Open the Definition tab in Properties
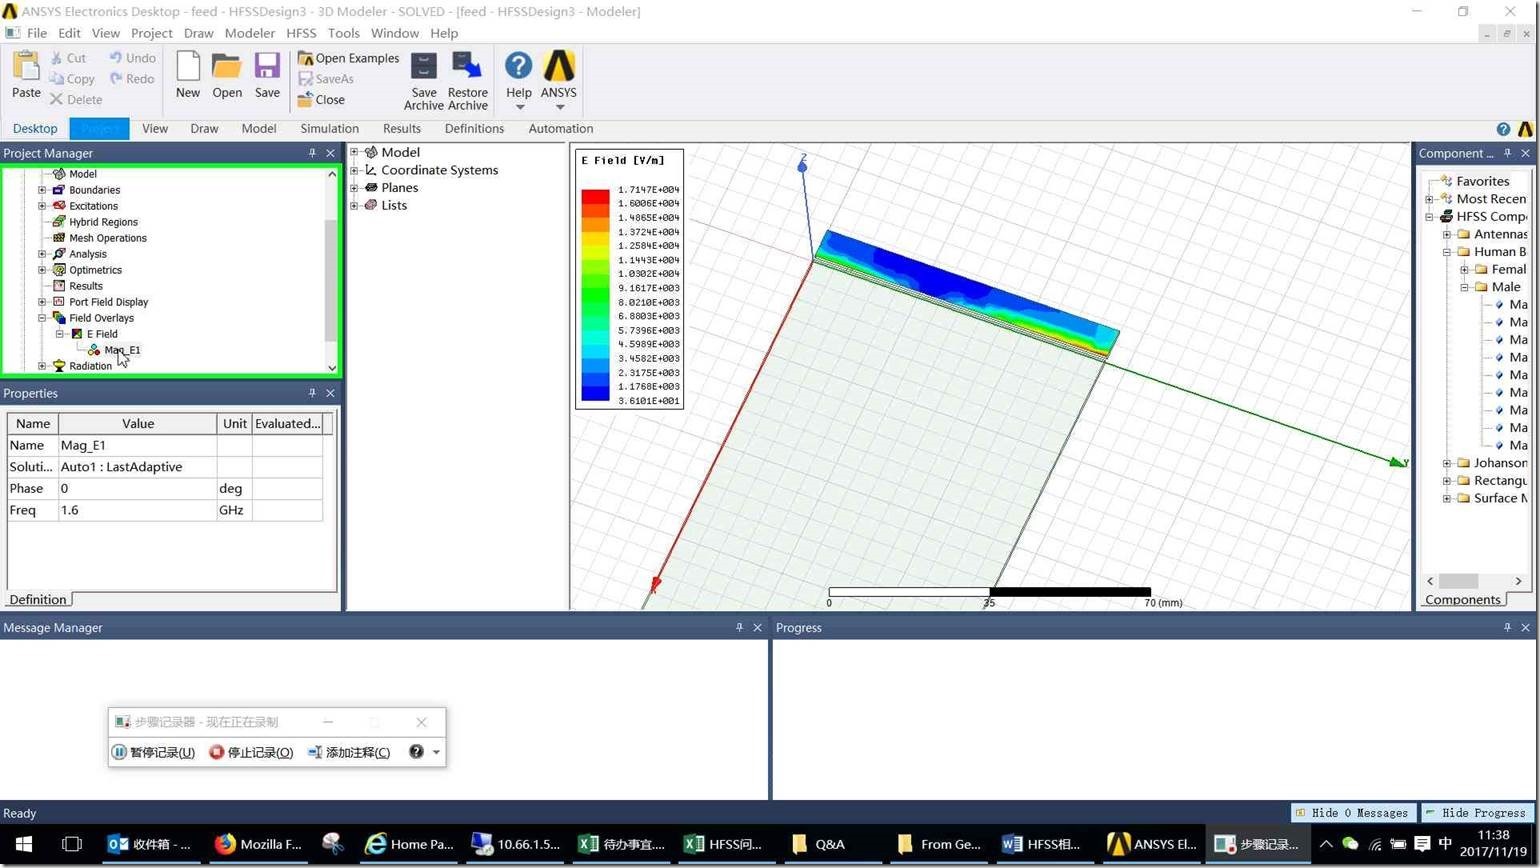This screenshot has height=868, width=1540. (x=38, y=600)
